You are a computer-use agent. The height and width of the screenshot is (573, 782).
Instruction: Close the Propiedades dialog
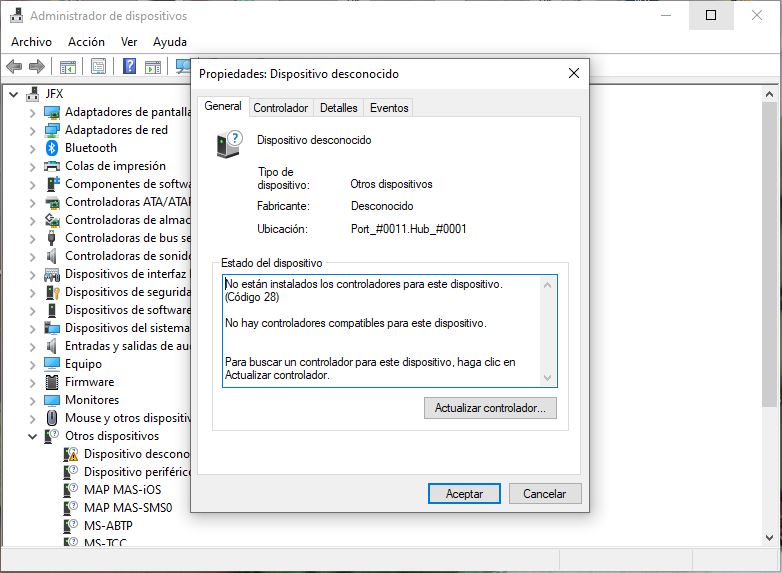[574, 73]
